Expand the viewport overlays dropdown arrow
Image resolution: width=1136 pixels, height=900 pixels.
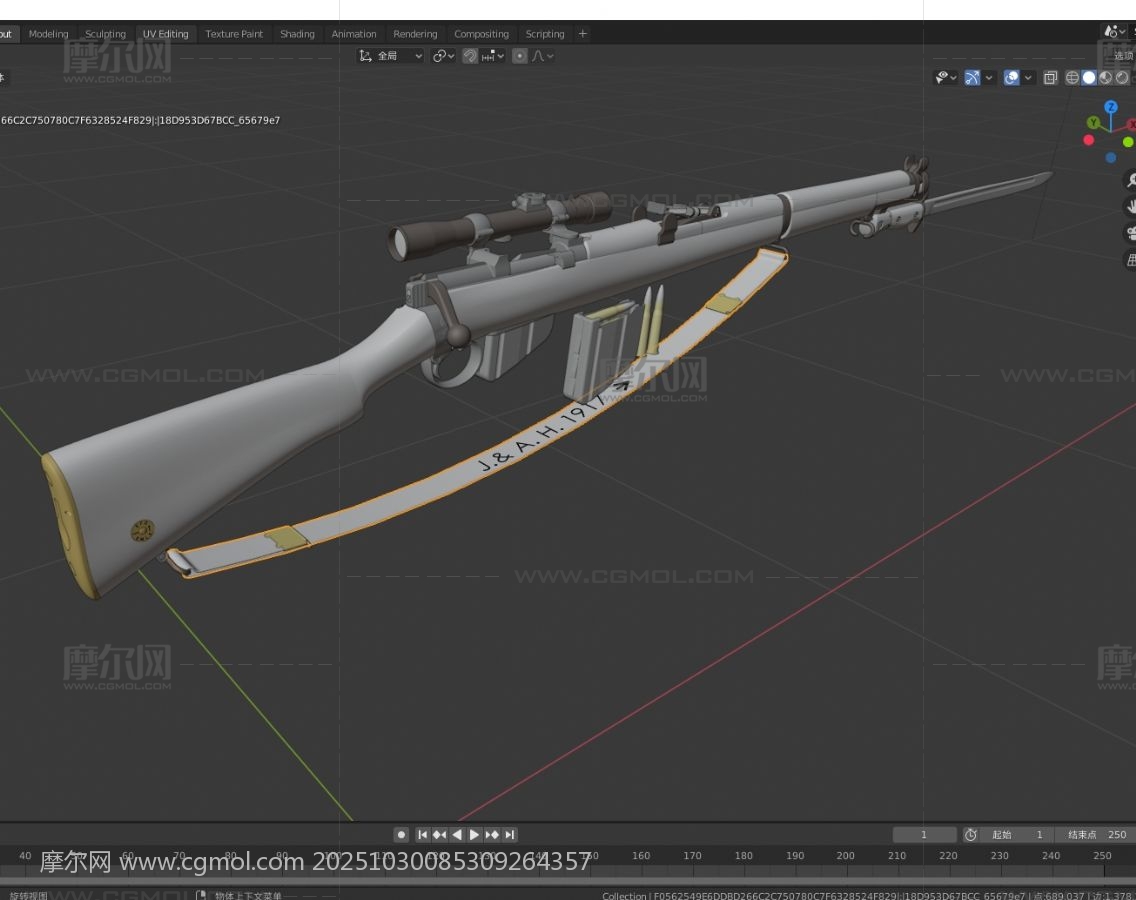(1028, 77)
